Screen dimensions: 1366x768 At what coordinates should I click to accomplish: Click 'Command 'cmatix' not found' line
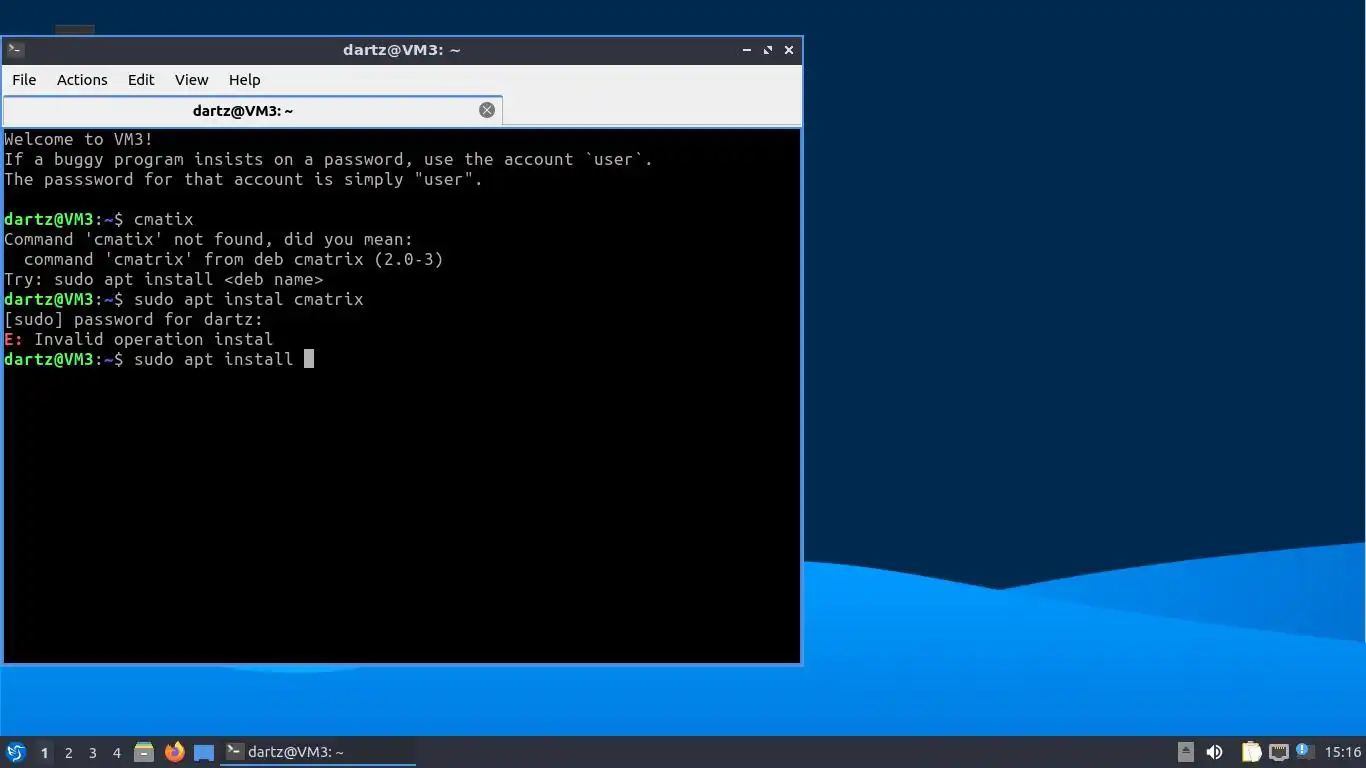point(209,239)
